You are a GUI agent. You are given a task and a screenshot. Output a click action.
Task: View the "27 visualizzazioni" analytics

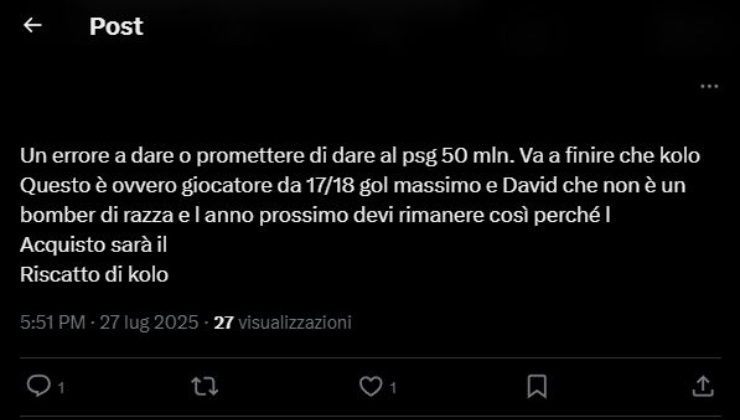click(283, 322)
